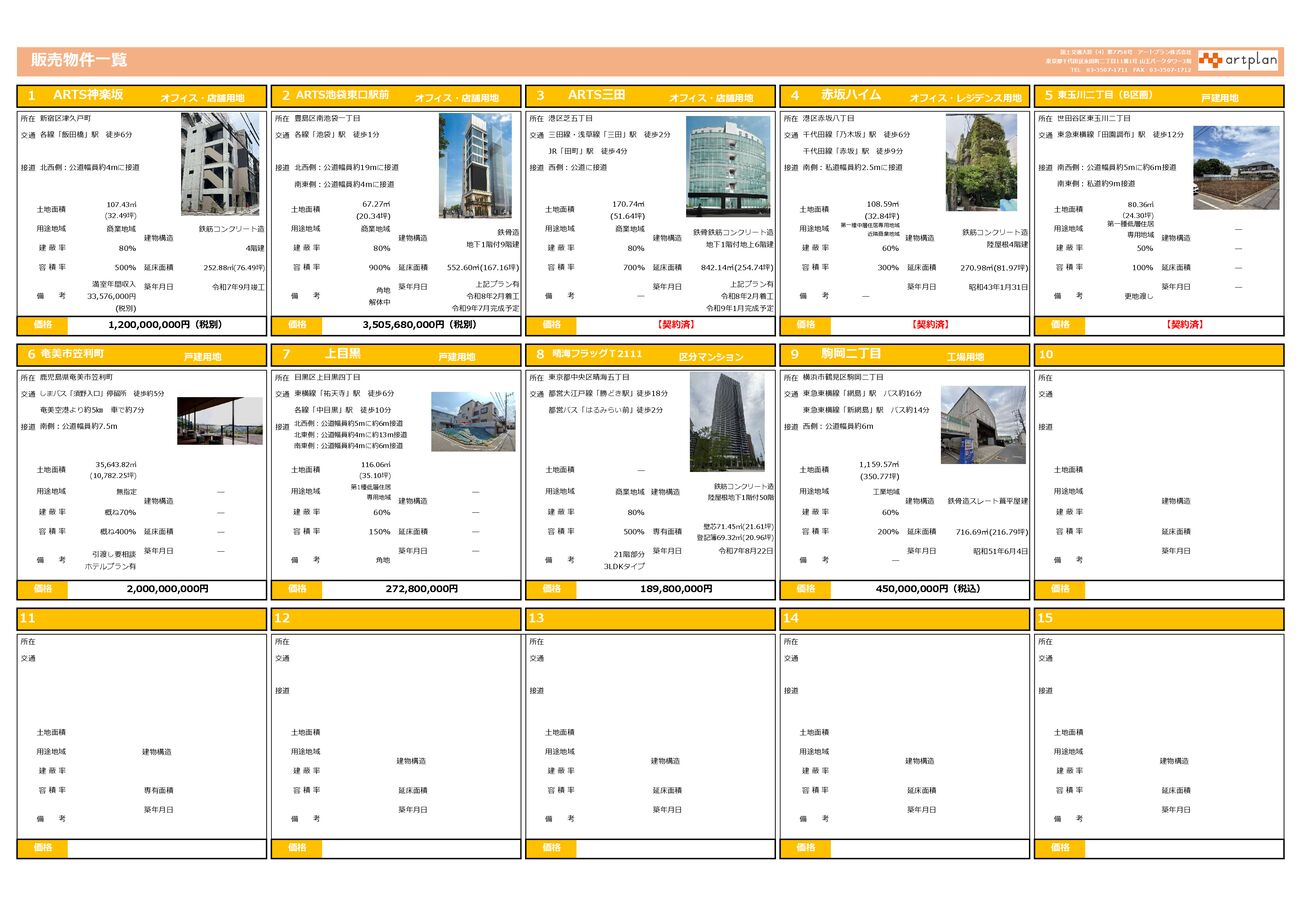Click the 3,505,680,000円 price cell
The width and height of the screenshot is (1300, 919).
(x=419, y=325)
